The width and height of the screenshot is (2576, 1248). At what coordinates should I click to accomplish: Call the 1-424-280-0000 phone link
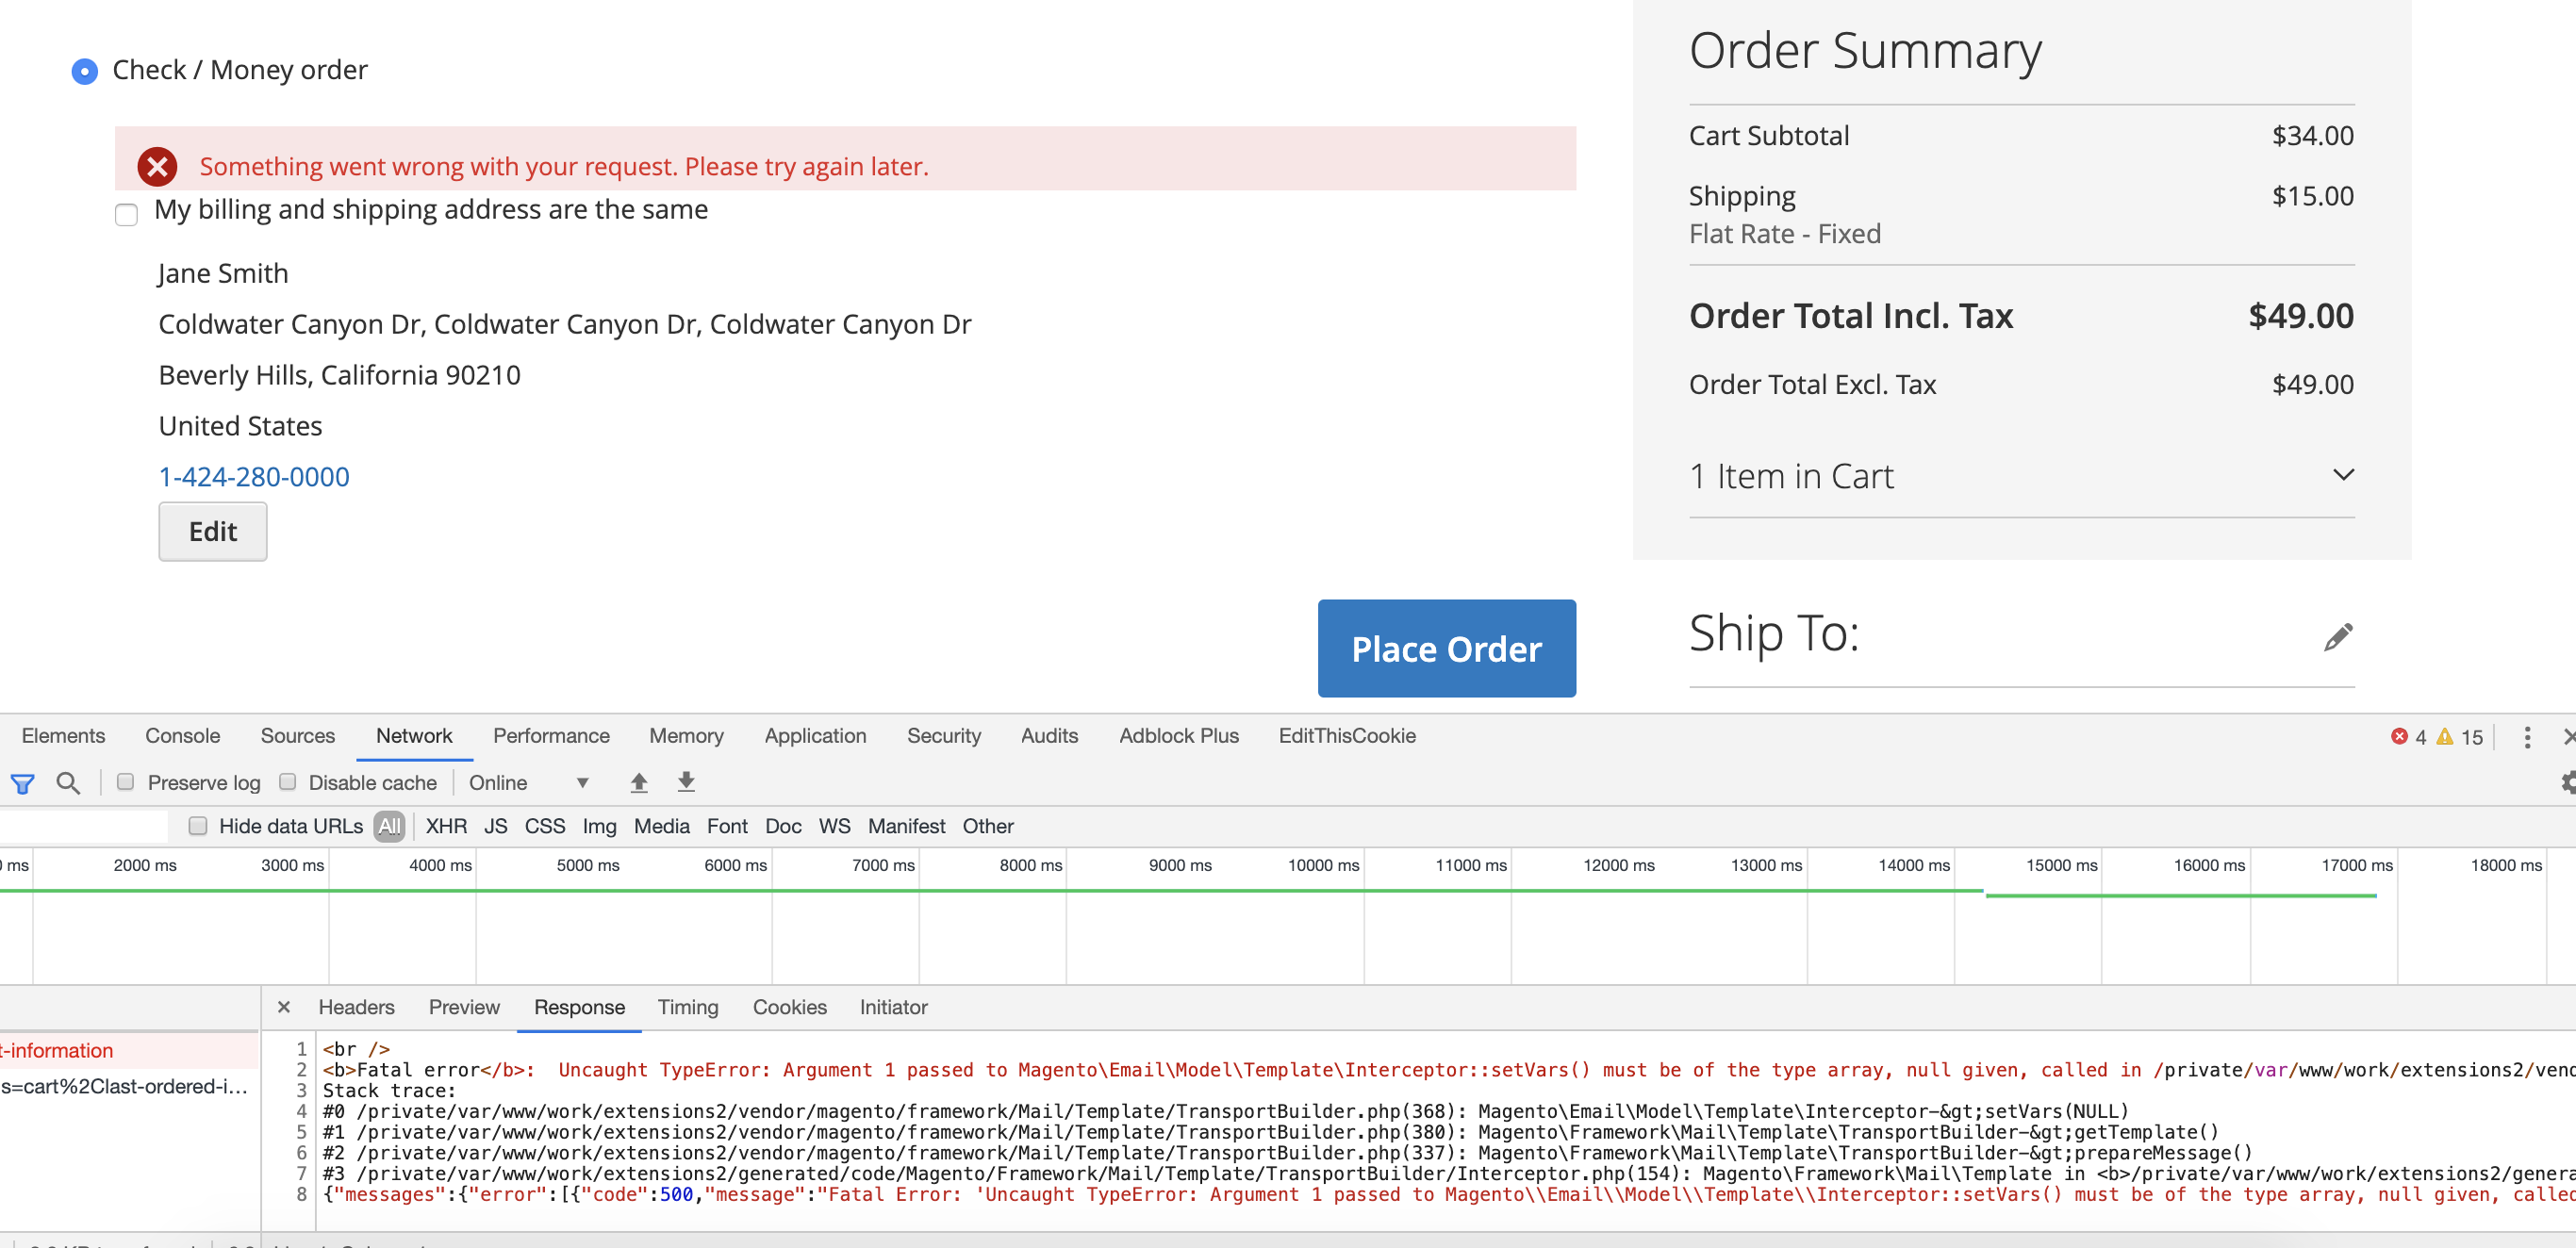tap(253, 477)
